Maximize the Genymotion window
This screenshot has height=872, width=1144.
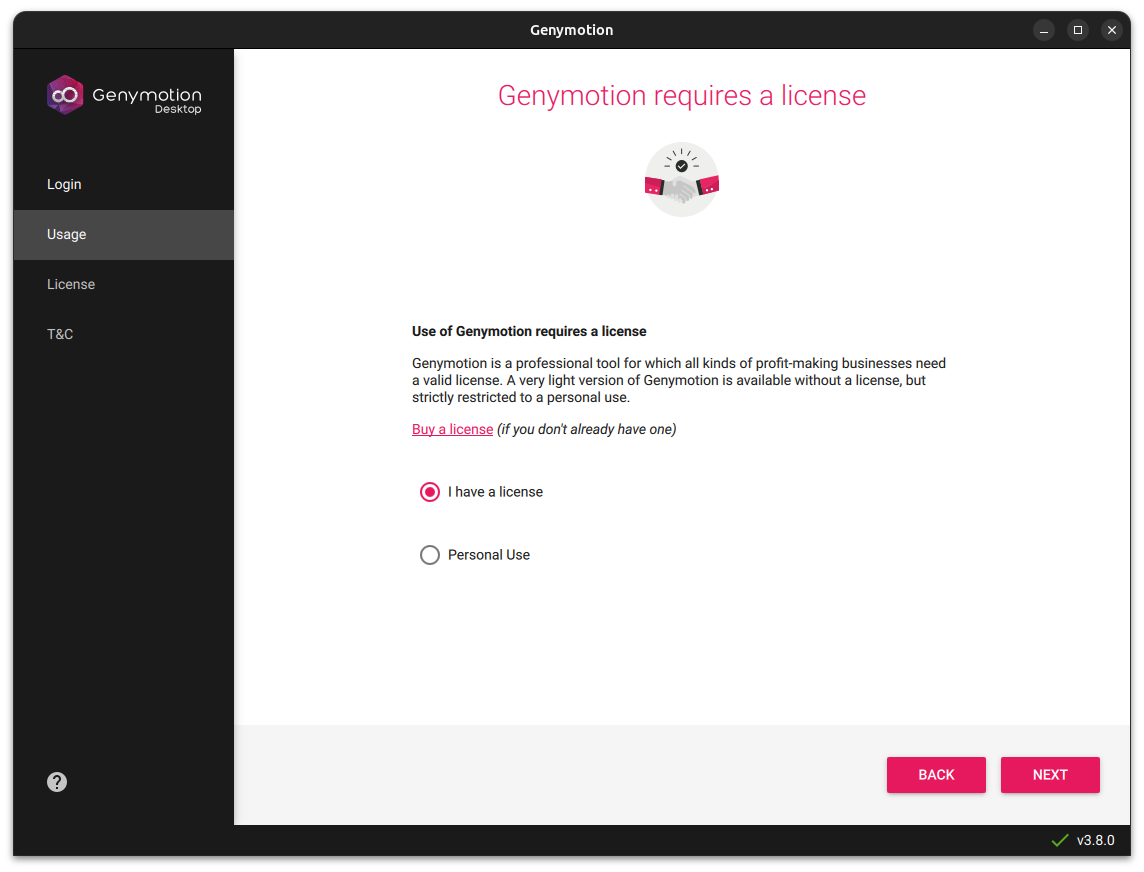pyautogui.click(x=1077, y=30)
